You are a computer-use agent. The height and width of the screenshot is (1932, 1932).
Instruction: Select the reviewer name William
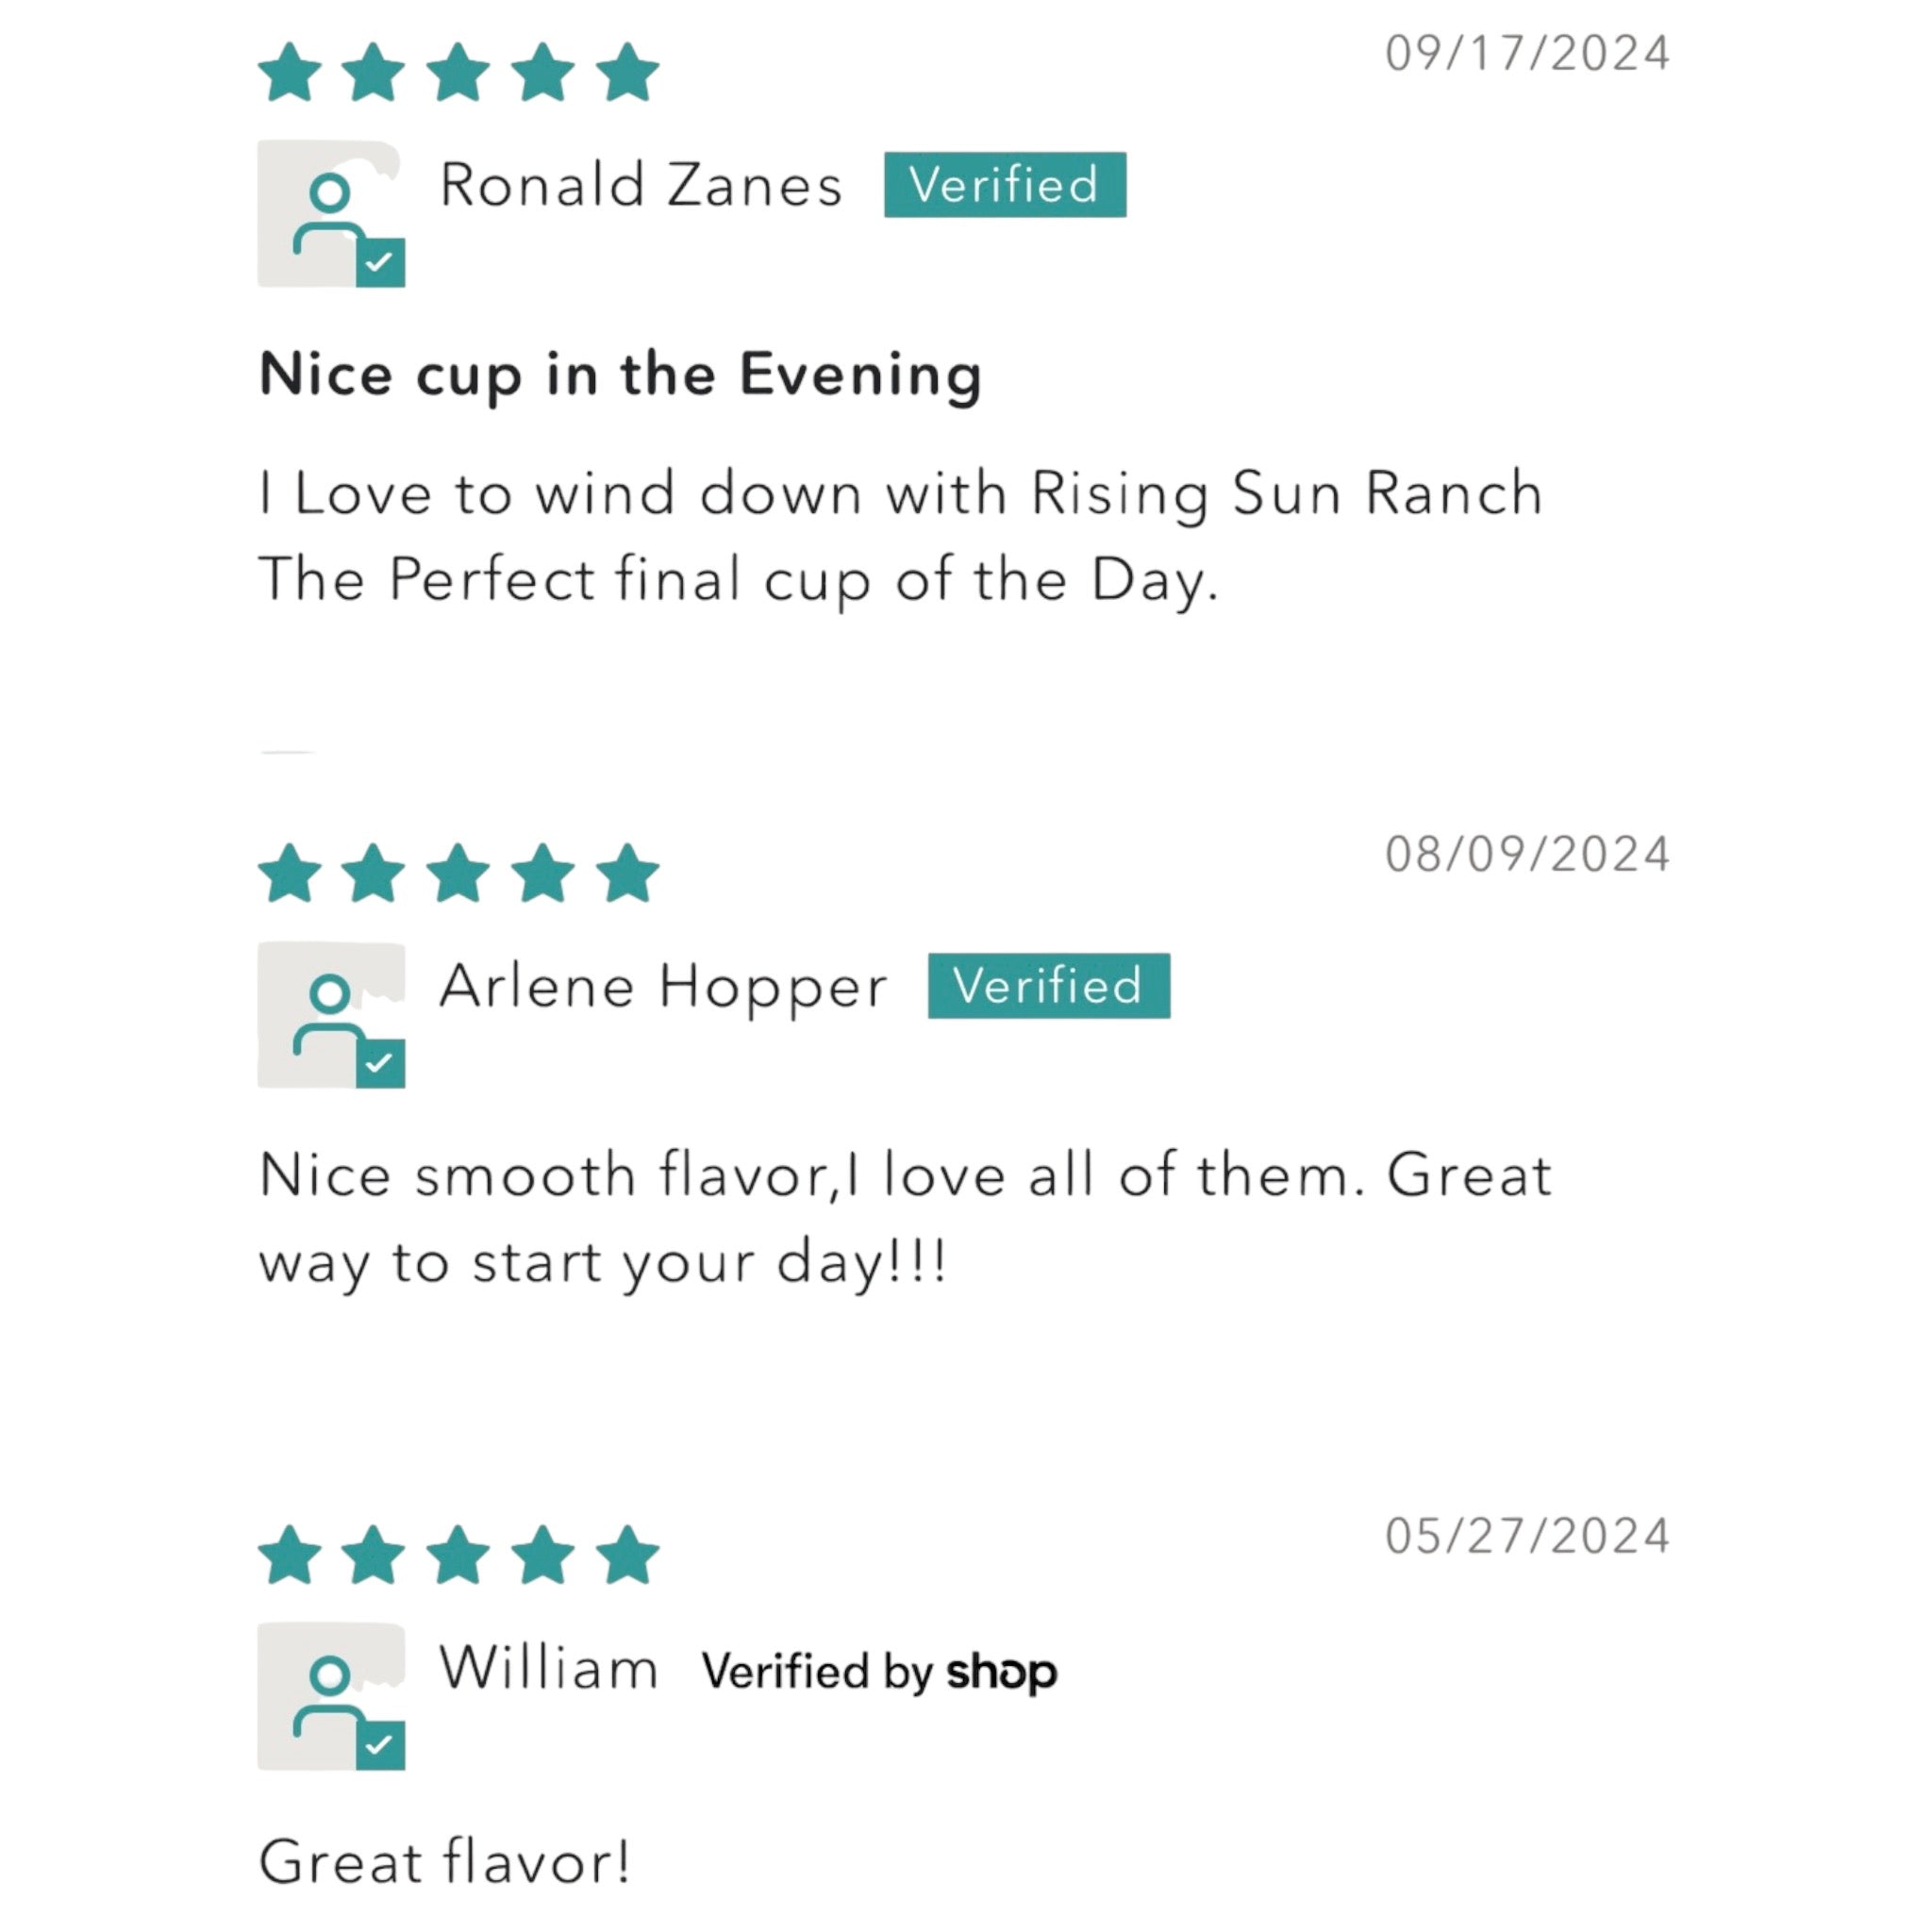549,1669
